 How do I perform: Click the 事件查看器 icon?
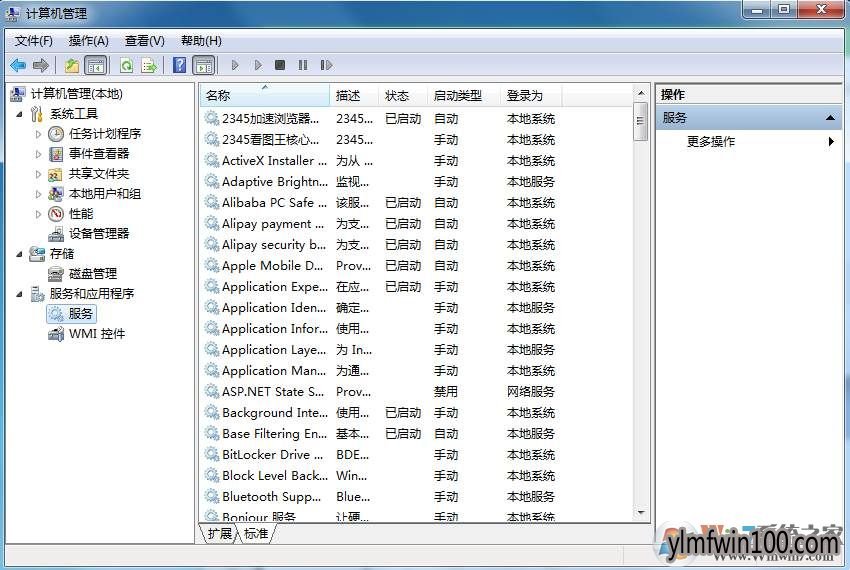(56, 154)
